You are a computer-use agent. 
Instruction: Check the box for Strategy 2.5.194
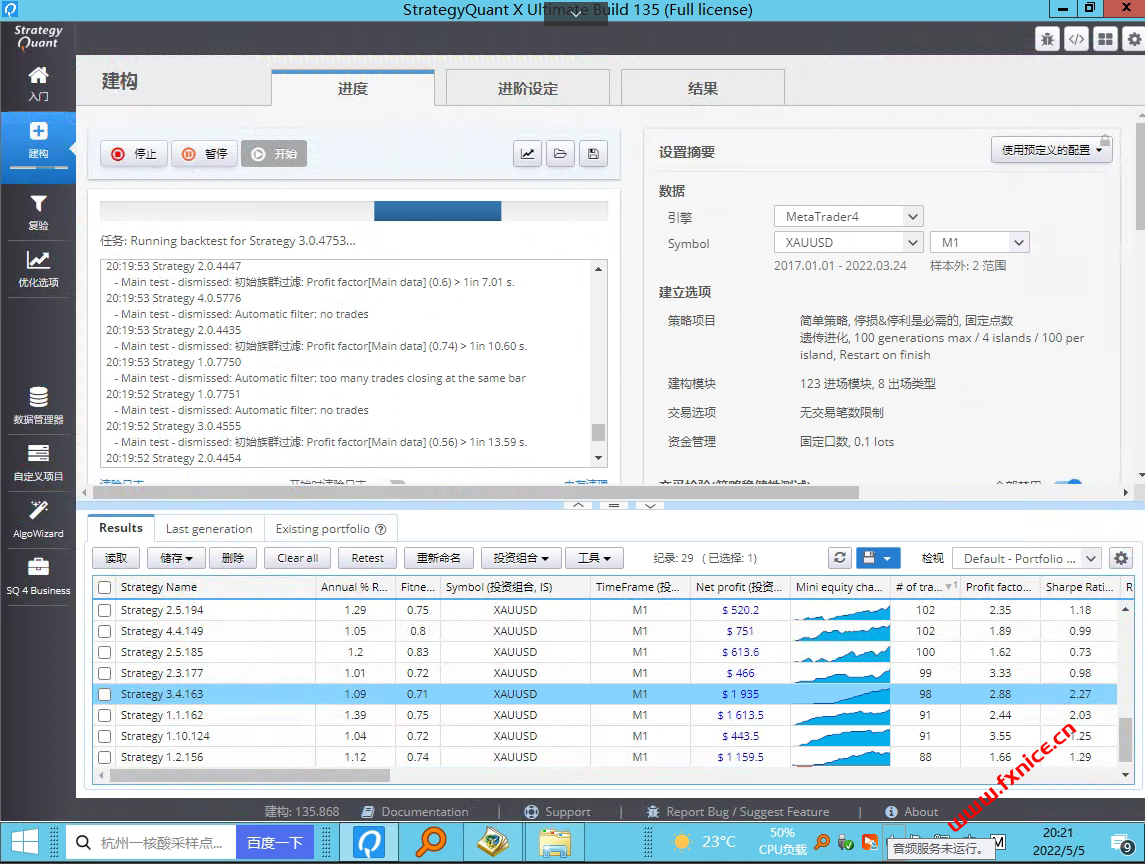pos(104,610)
